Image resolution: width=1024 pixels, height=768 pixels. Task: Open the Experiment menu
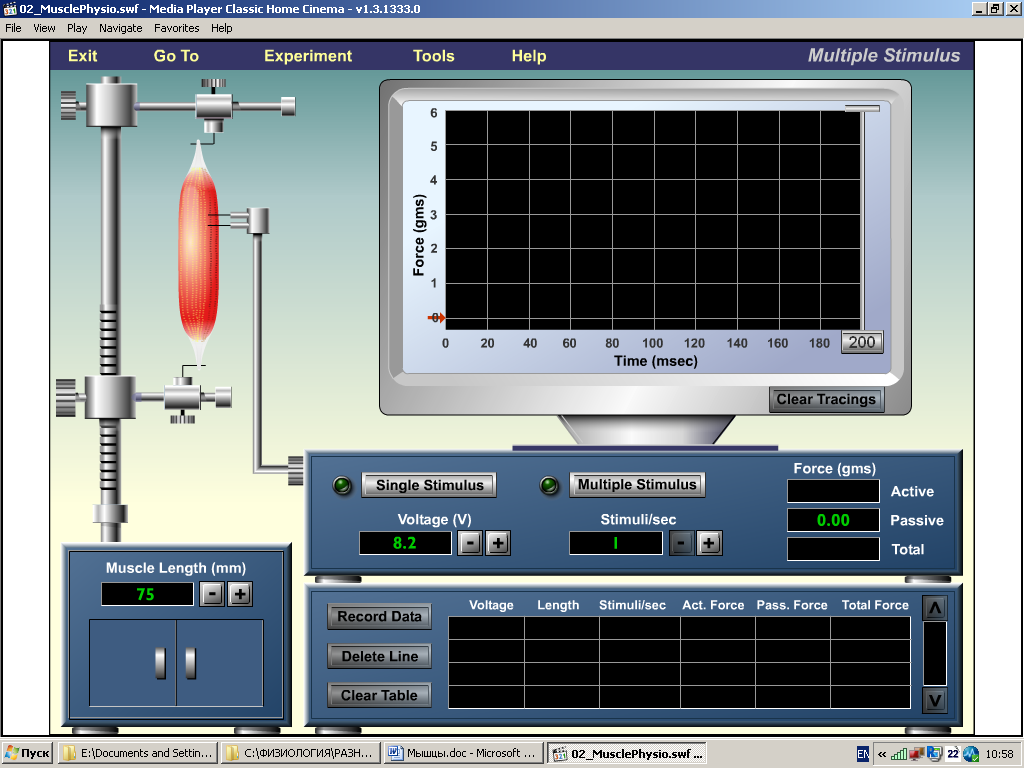(x=308, y=56)
